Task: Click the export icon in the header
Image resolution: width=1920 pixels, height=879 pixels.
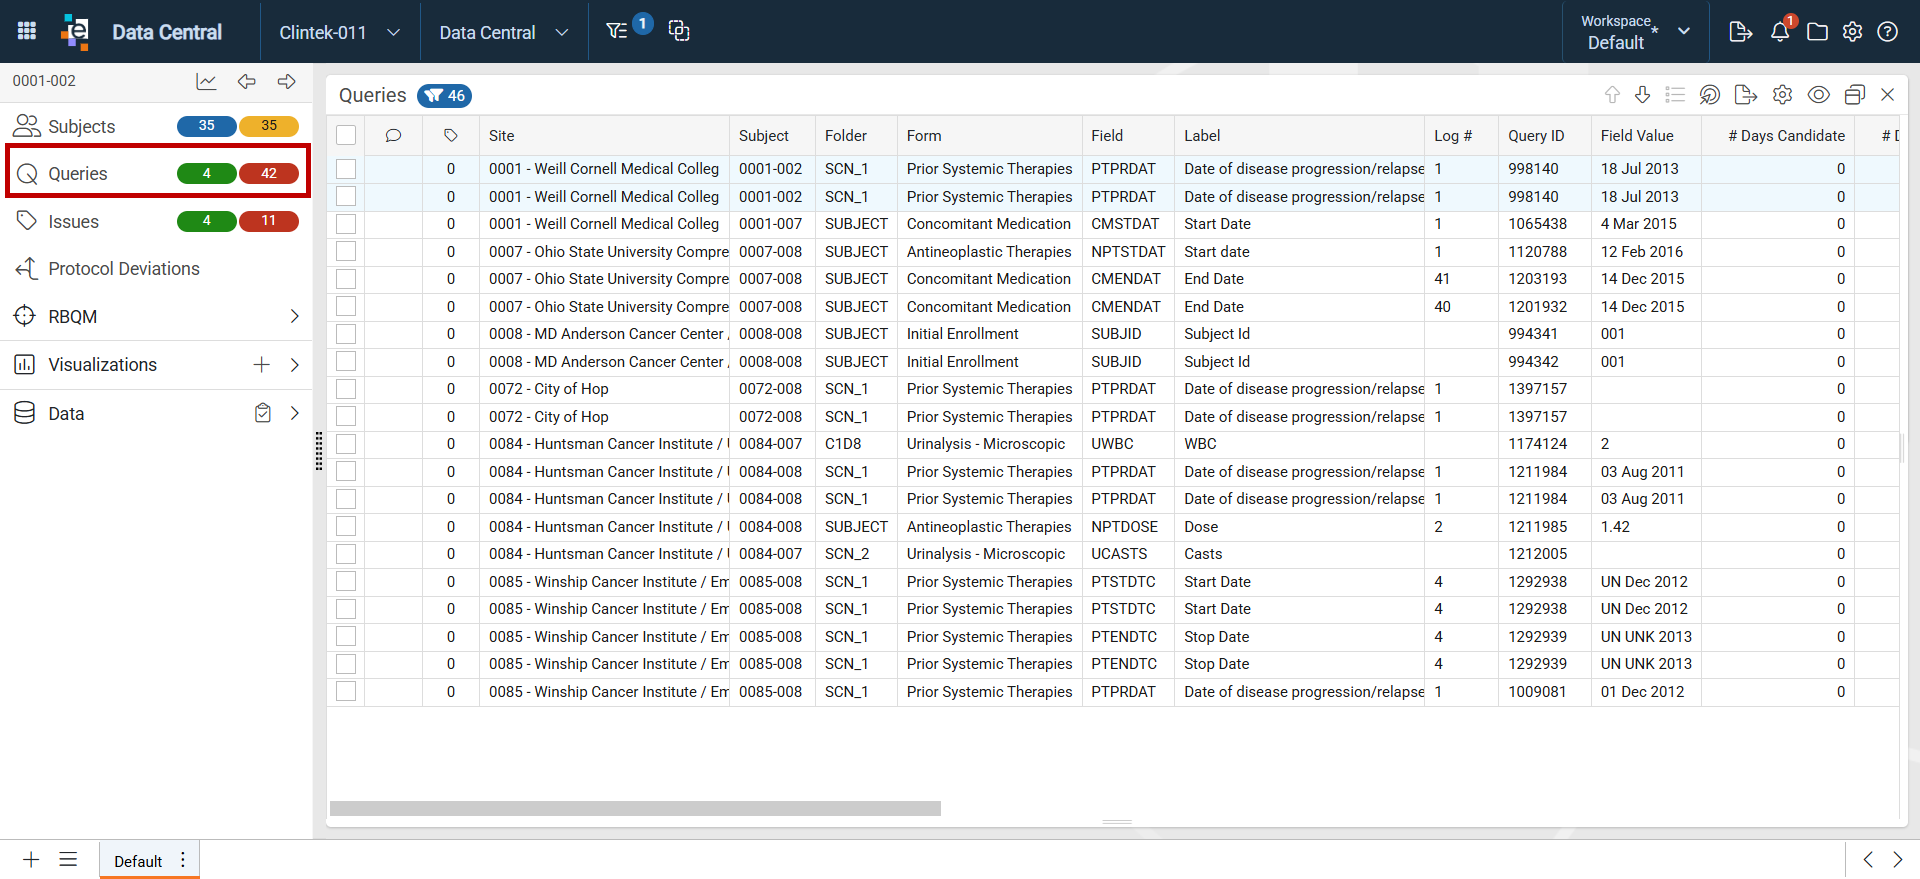Action: [1740, 32]
